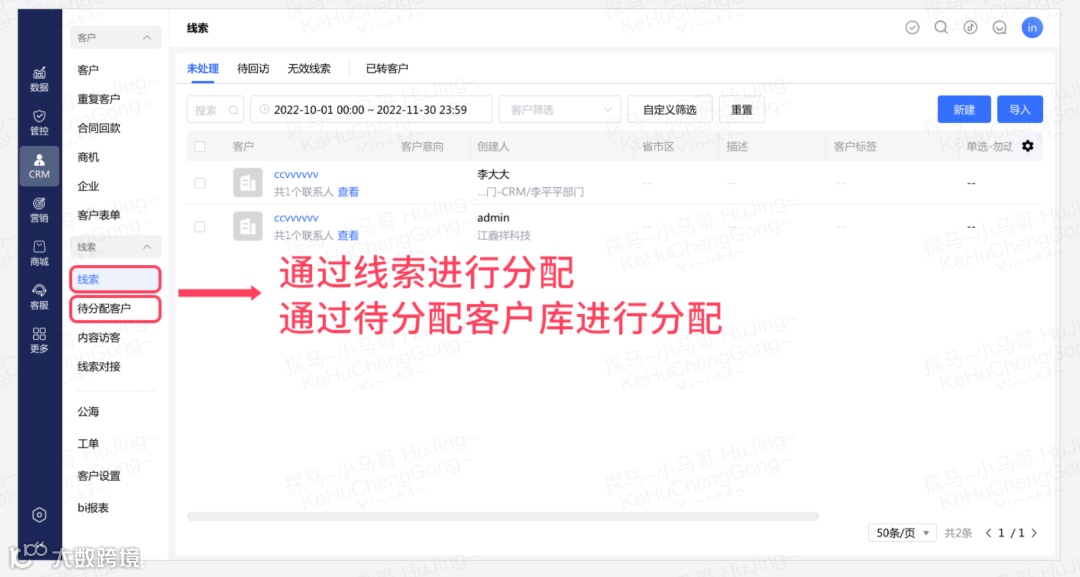1080x577 pixels.
Task: Check the second ccvvvvvv row checkbox
Action: 199,226
